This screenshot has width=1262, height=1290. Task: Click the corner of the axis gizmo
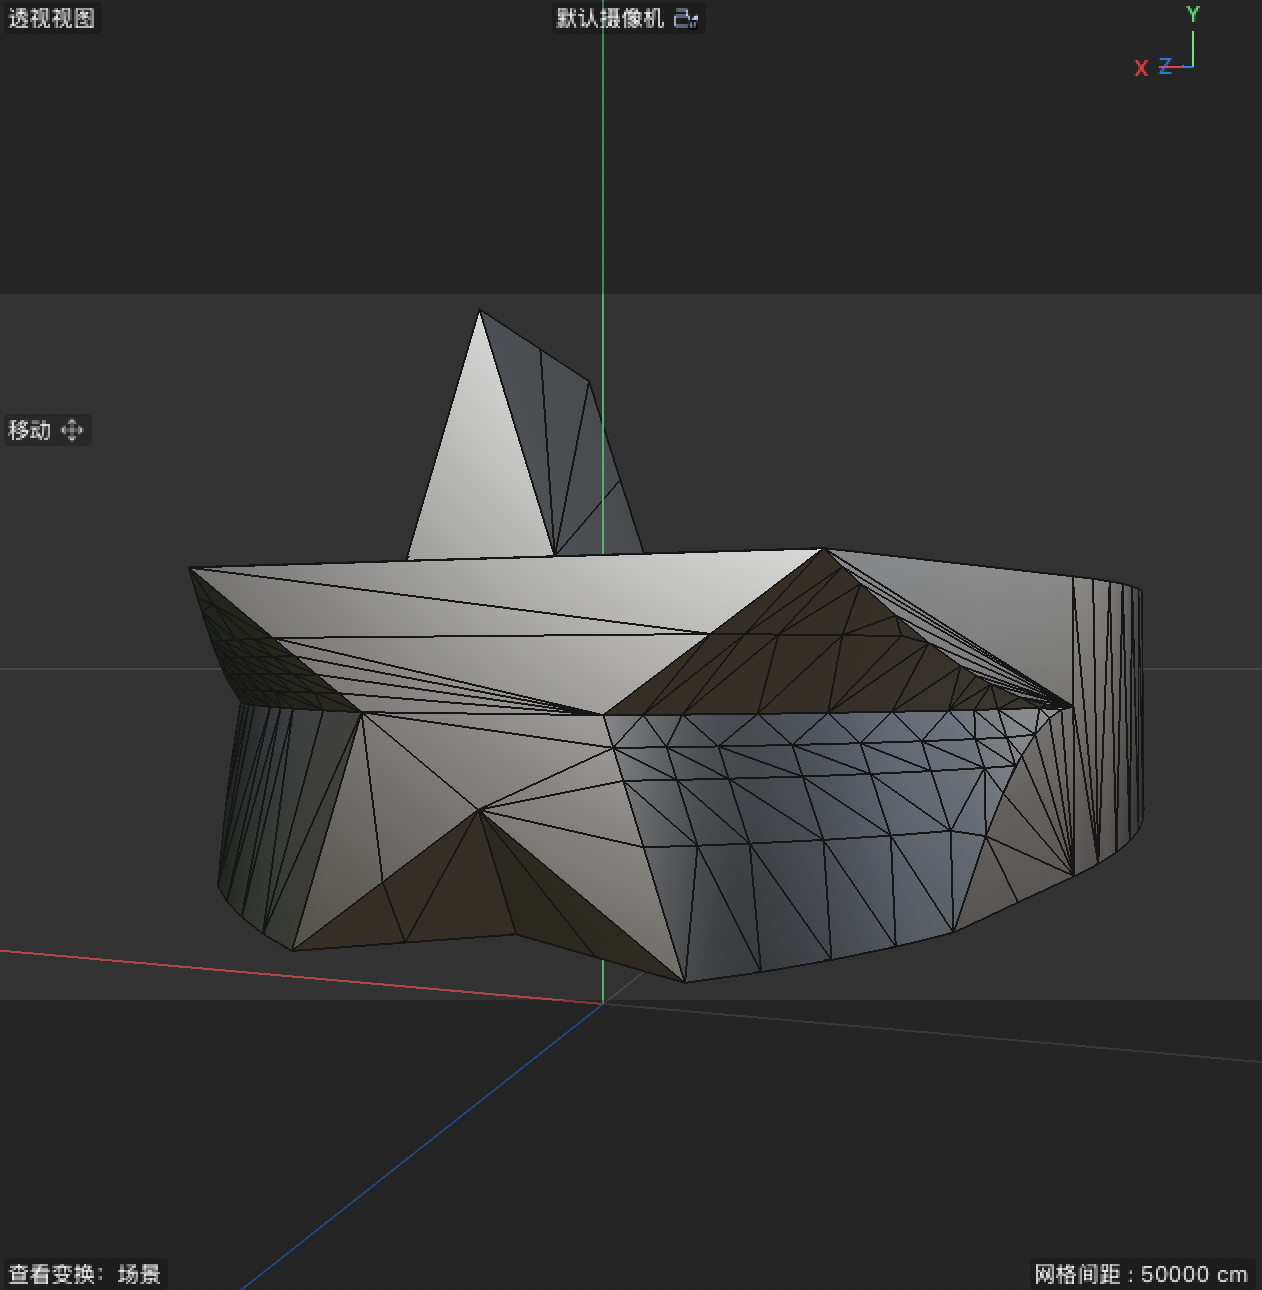click(x=1192, y=67)
